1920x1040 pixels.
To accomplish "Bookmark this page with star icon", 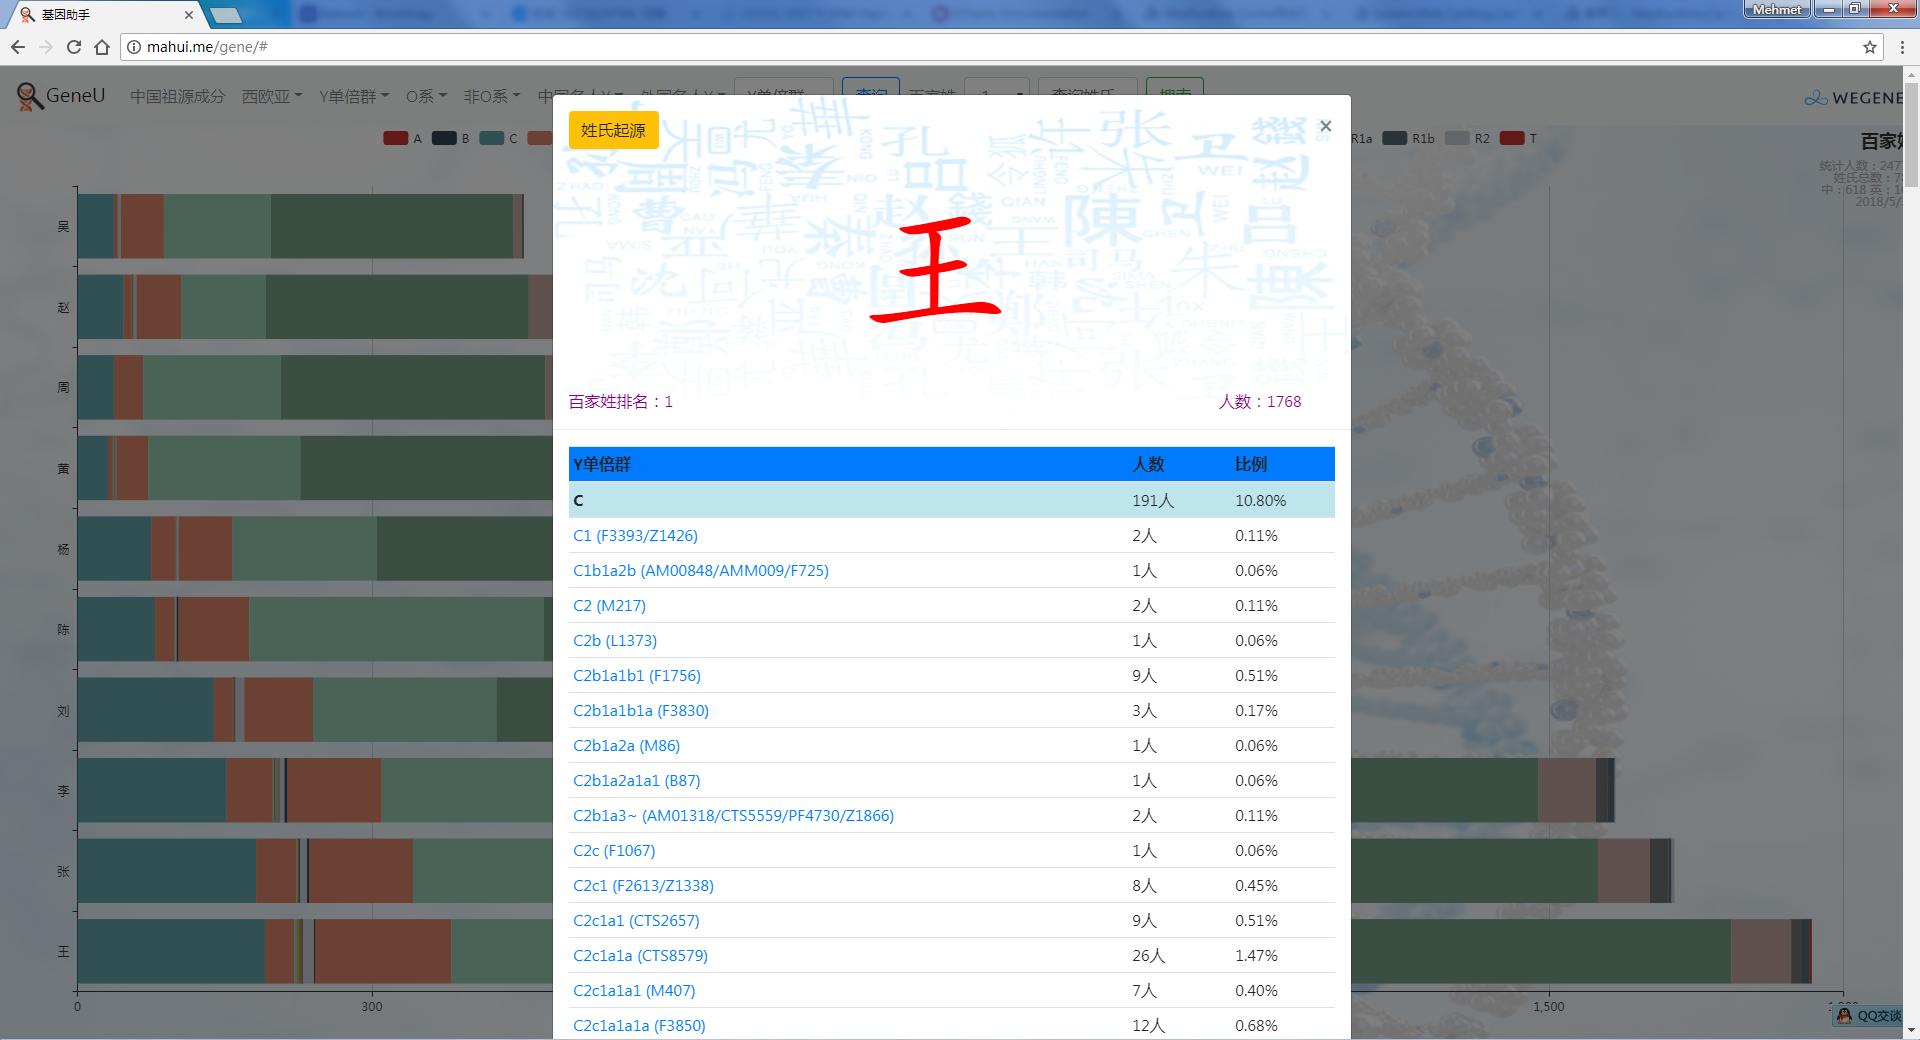I will point(1869,47).
